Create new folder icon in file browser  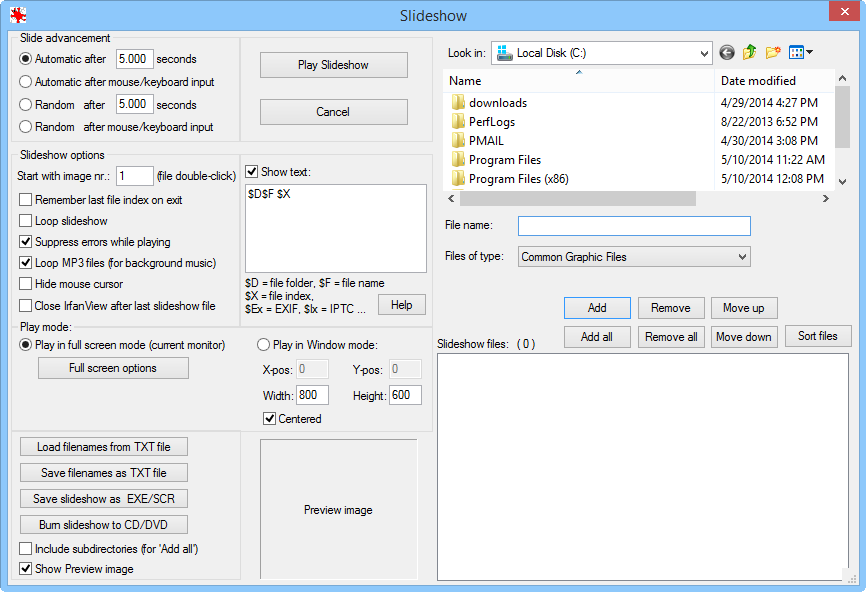[x=772, y=53]
